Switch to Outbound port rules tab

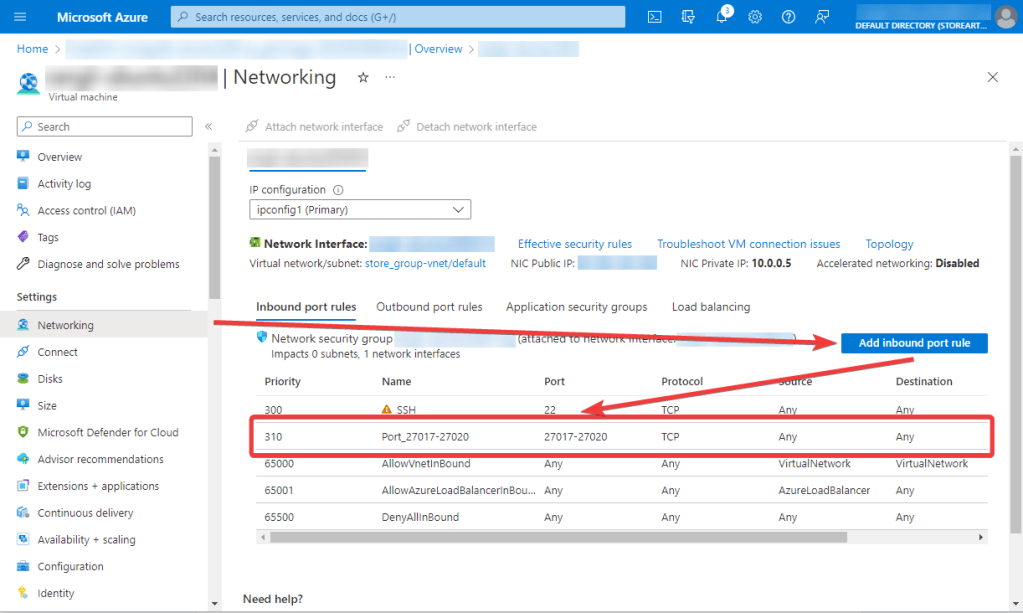pos(429,307)
